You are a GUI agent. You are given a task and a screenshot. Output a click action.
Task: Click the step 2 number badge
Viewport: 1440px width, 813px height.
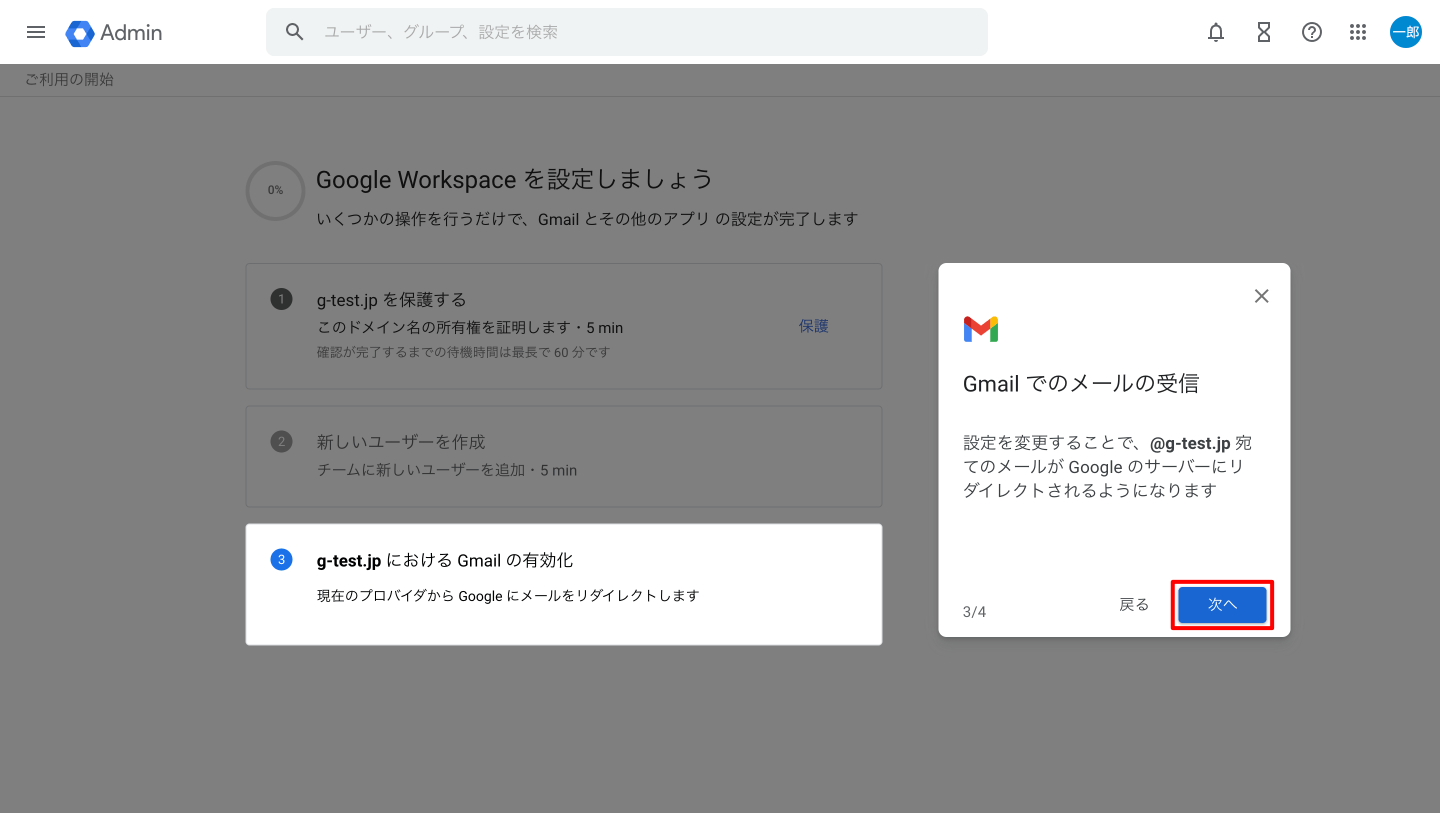(281, 441)
